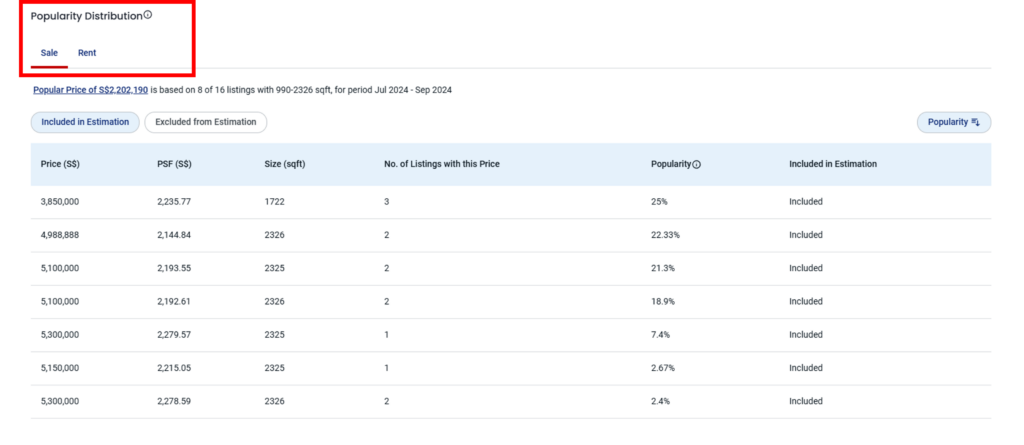Screen dimensions: 1024x445
Task: Switch to the Rent tab
Action: (87, 53)
